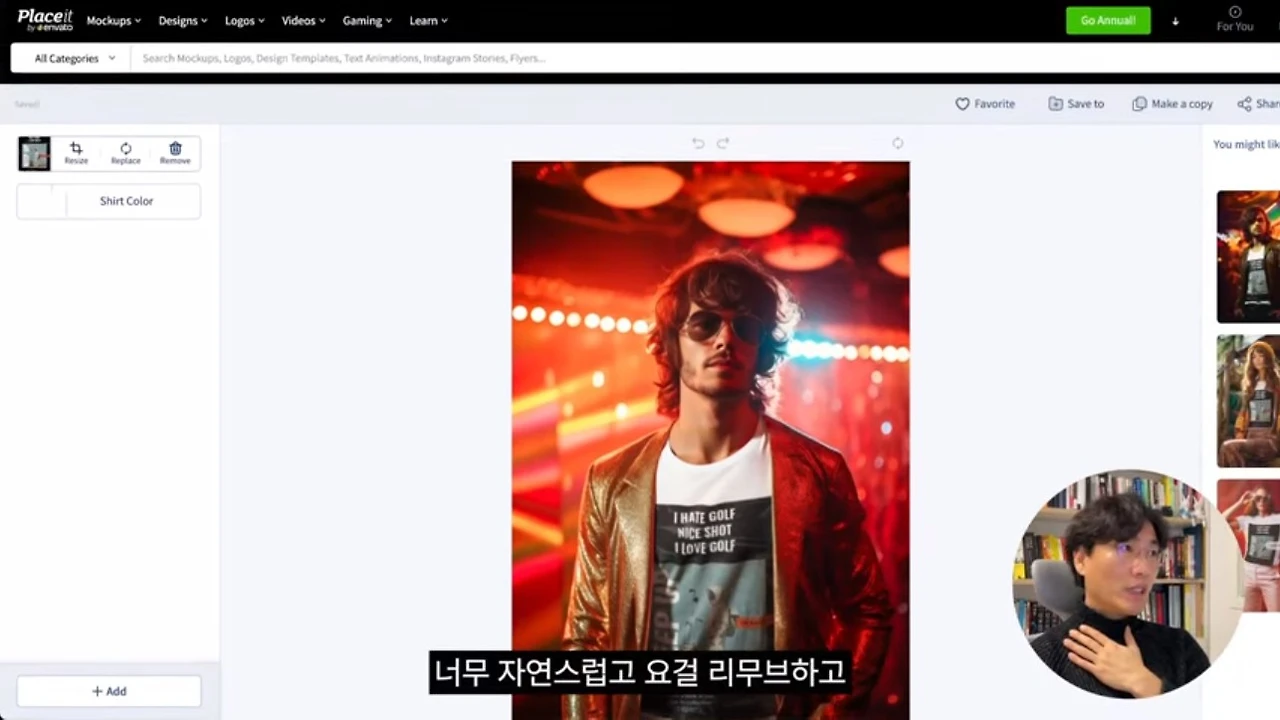1280x720 pixels.
Task: Click the Replace image tool
Action: pyautogui.click(x=126, y=153)
